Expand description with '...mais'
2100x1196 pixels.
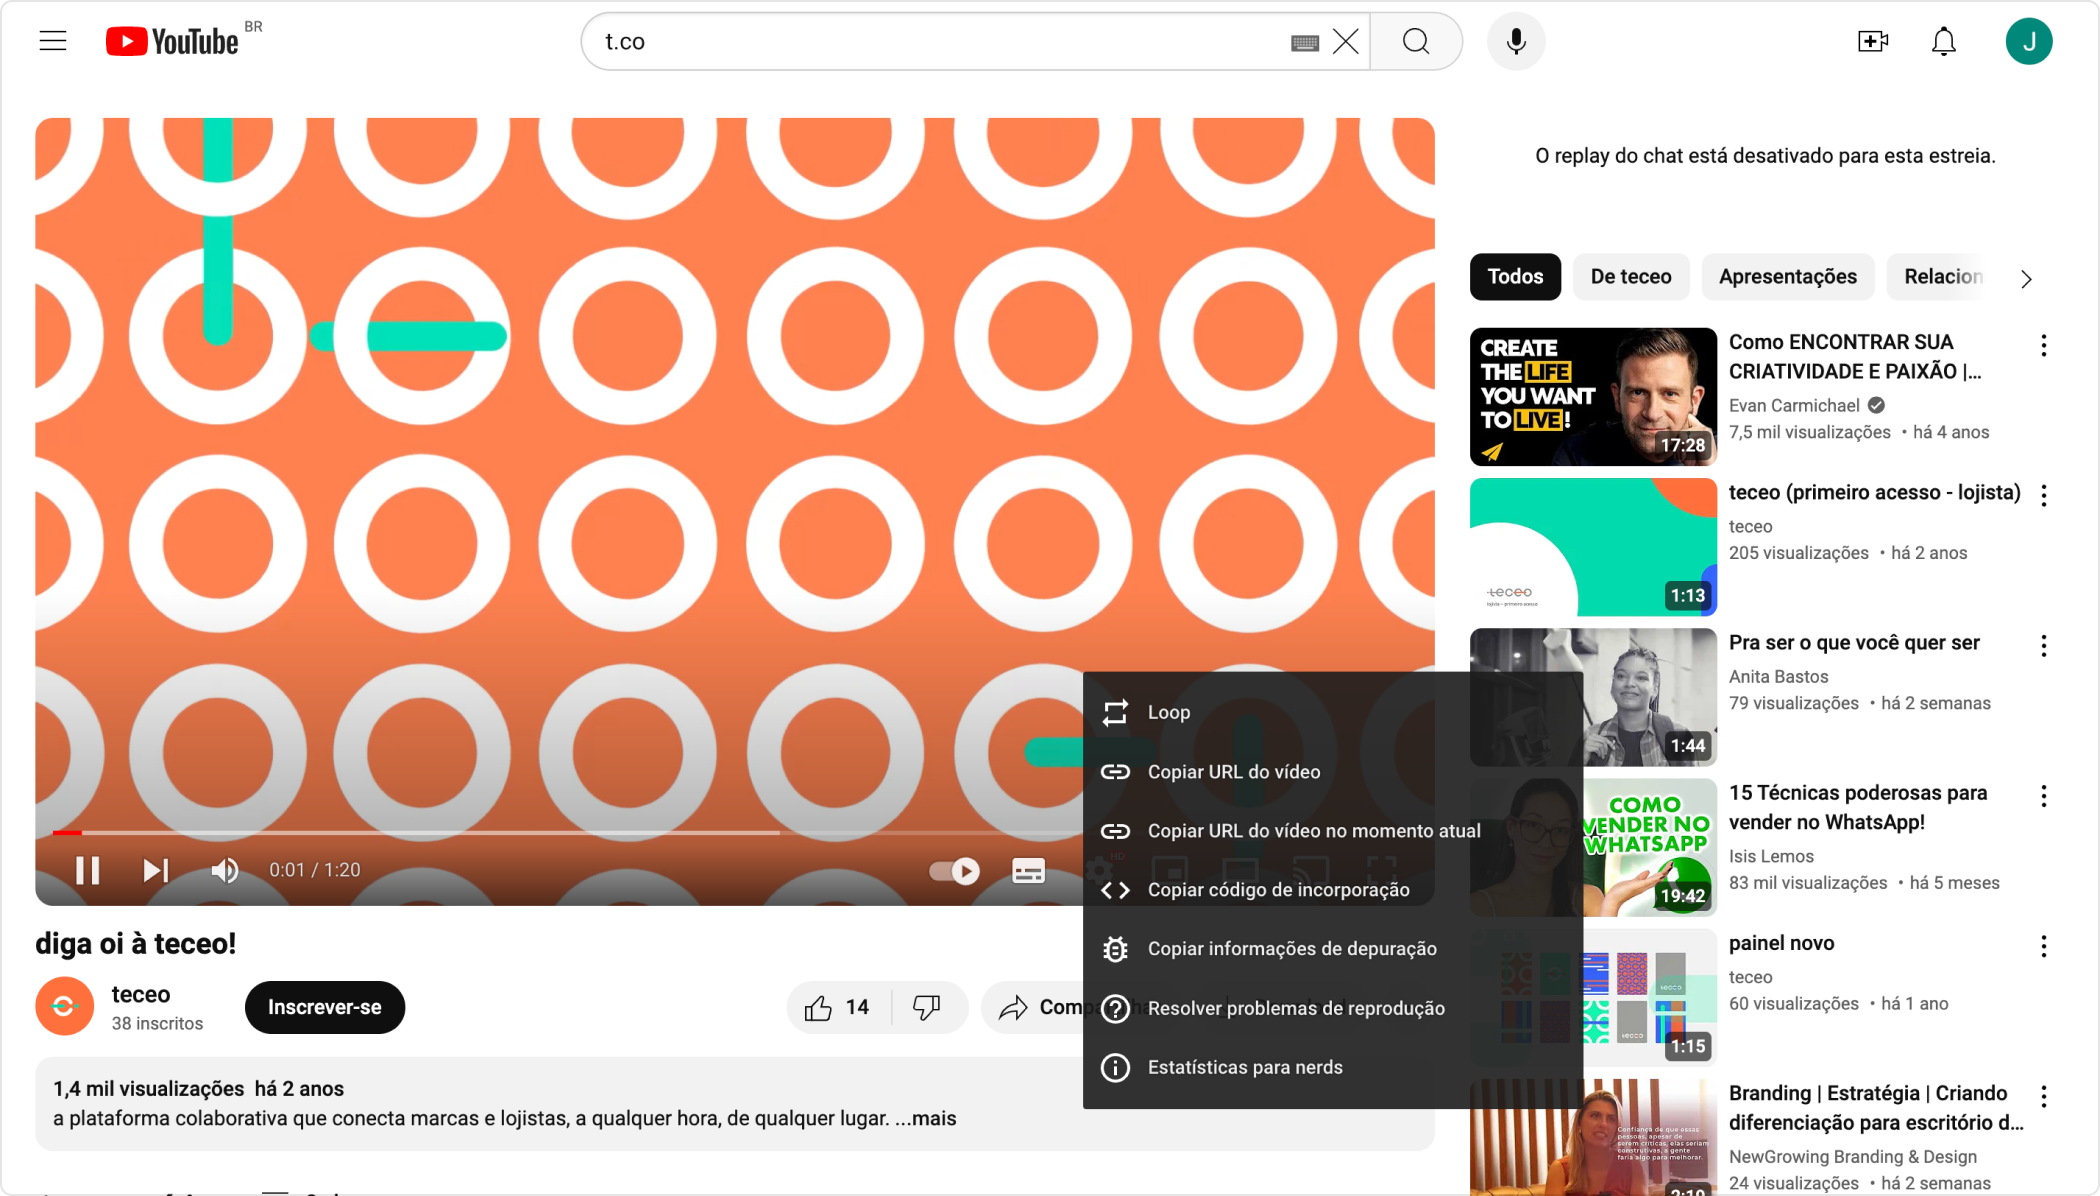tap(926, 1118)
